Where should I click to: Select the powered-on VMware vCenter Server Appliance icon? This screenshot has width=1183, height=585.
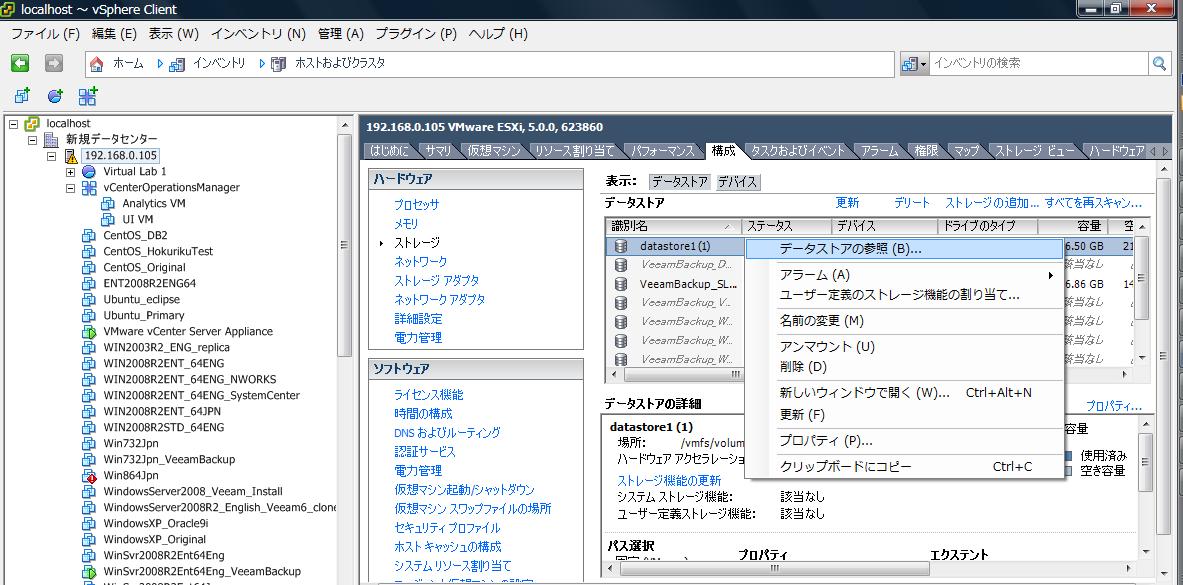(89, 331)
